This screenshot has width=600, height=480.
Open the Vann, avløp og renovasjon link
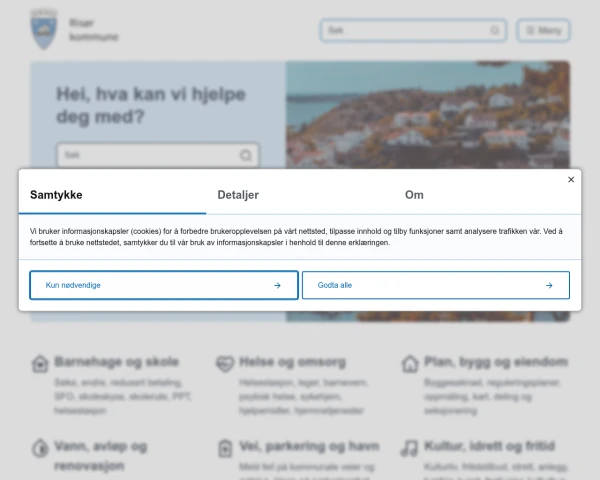pyautogui.click(x=101, y=456)
